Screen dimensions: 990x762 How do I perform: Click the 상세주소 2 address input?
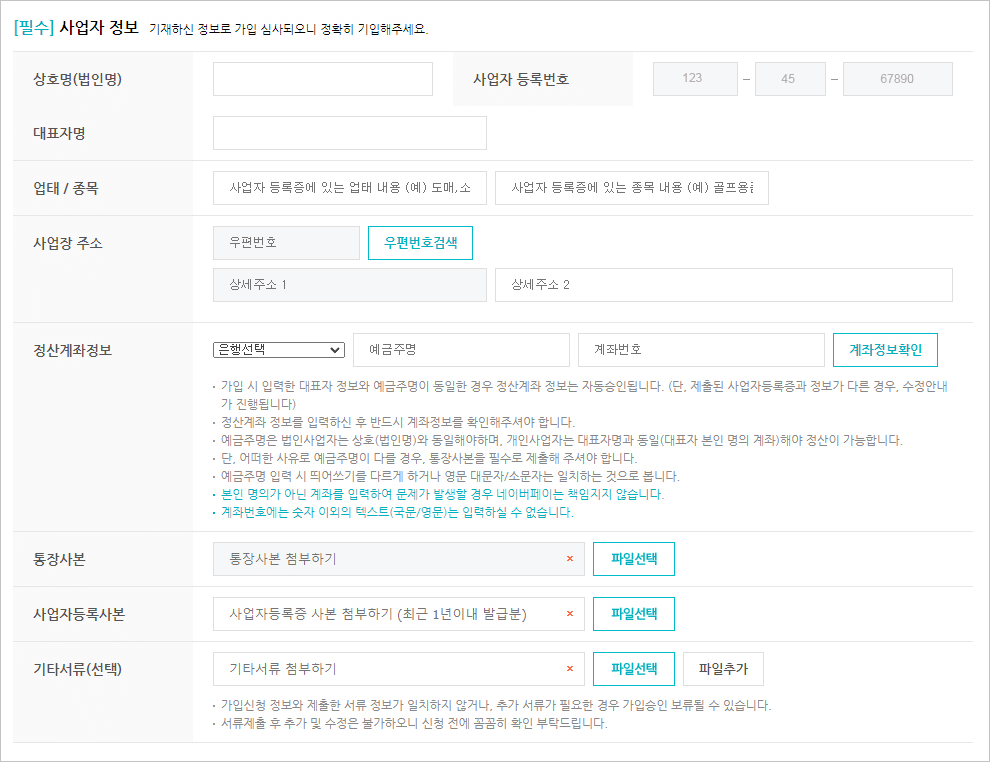pyautogui.click(x=724, y=285)
